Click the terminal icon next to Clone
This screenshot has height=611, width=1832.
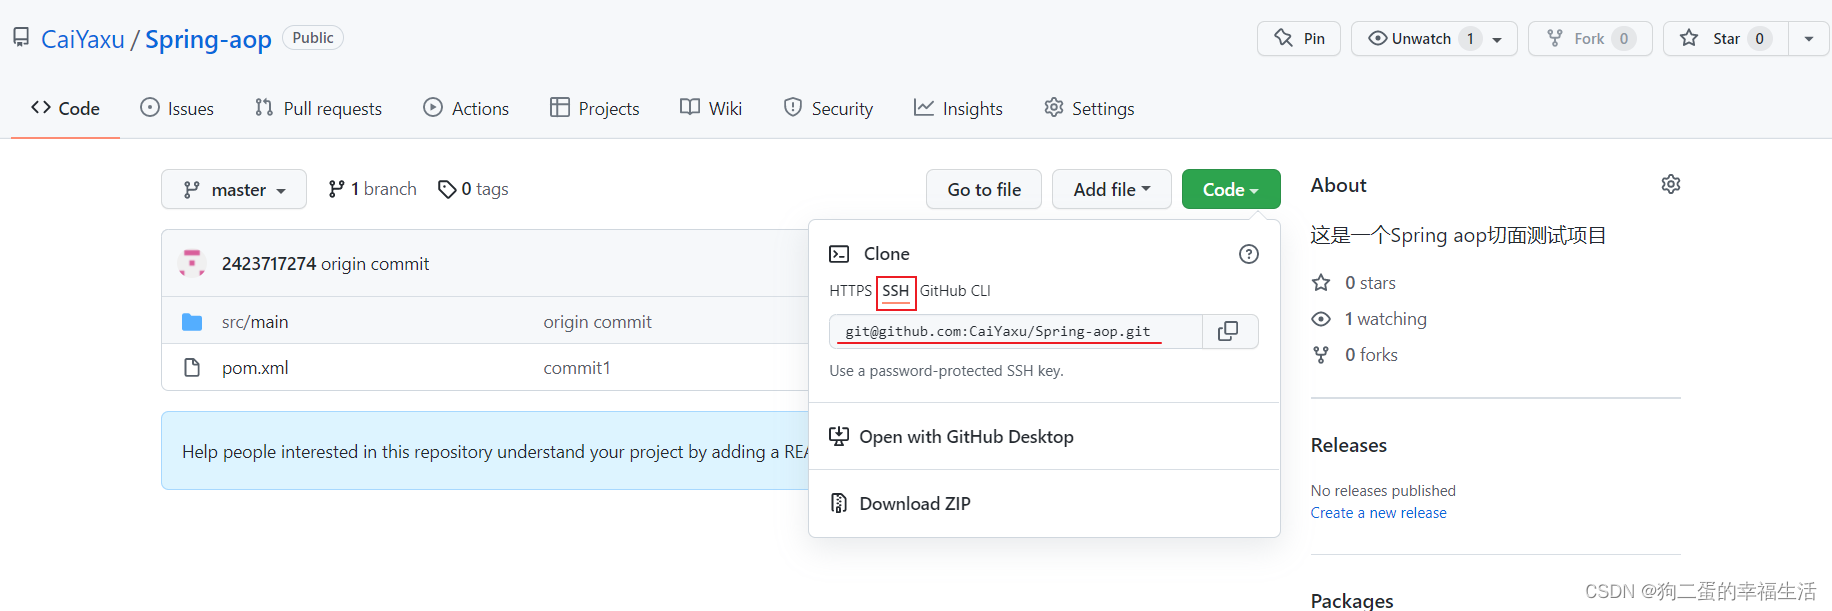point(839,254)
